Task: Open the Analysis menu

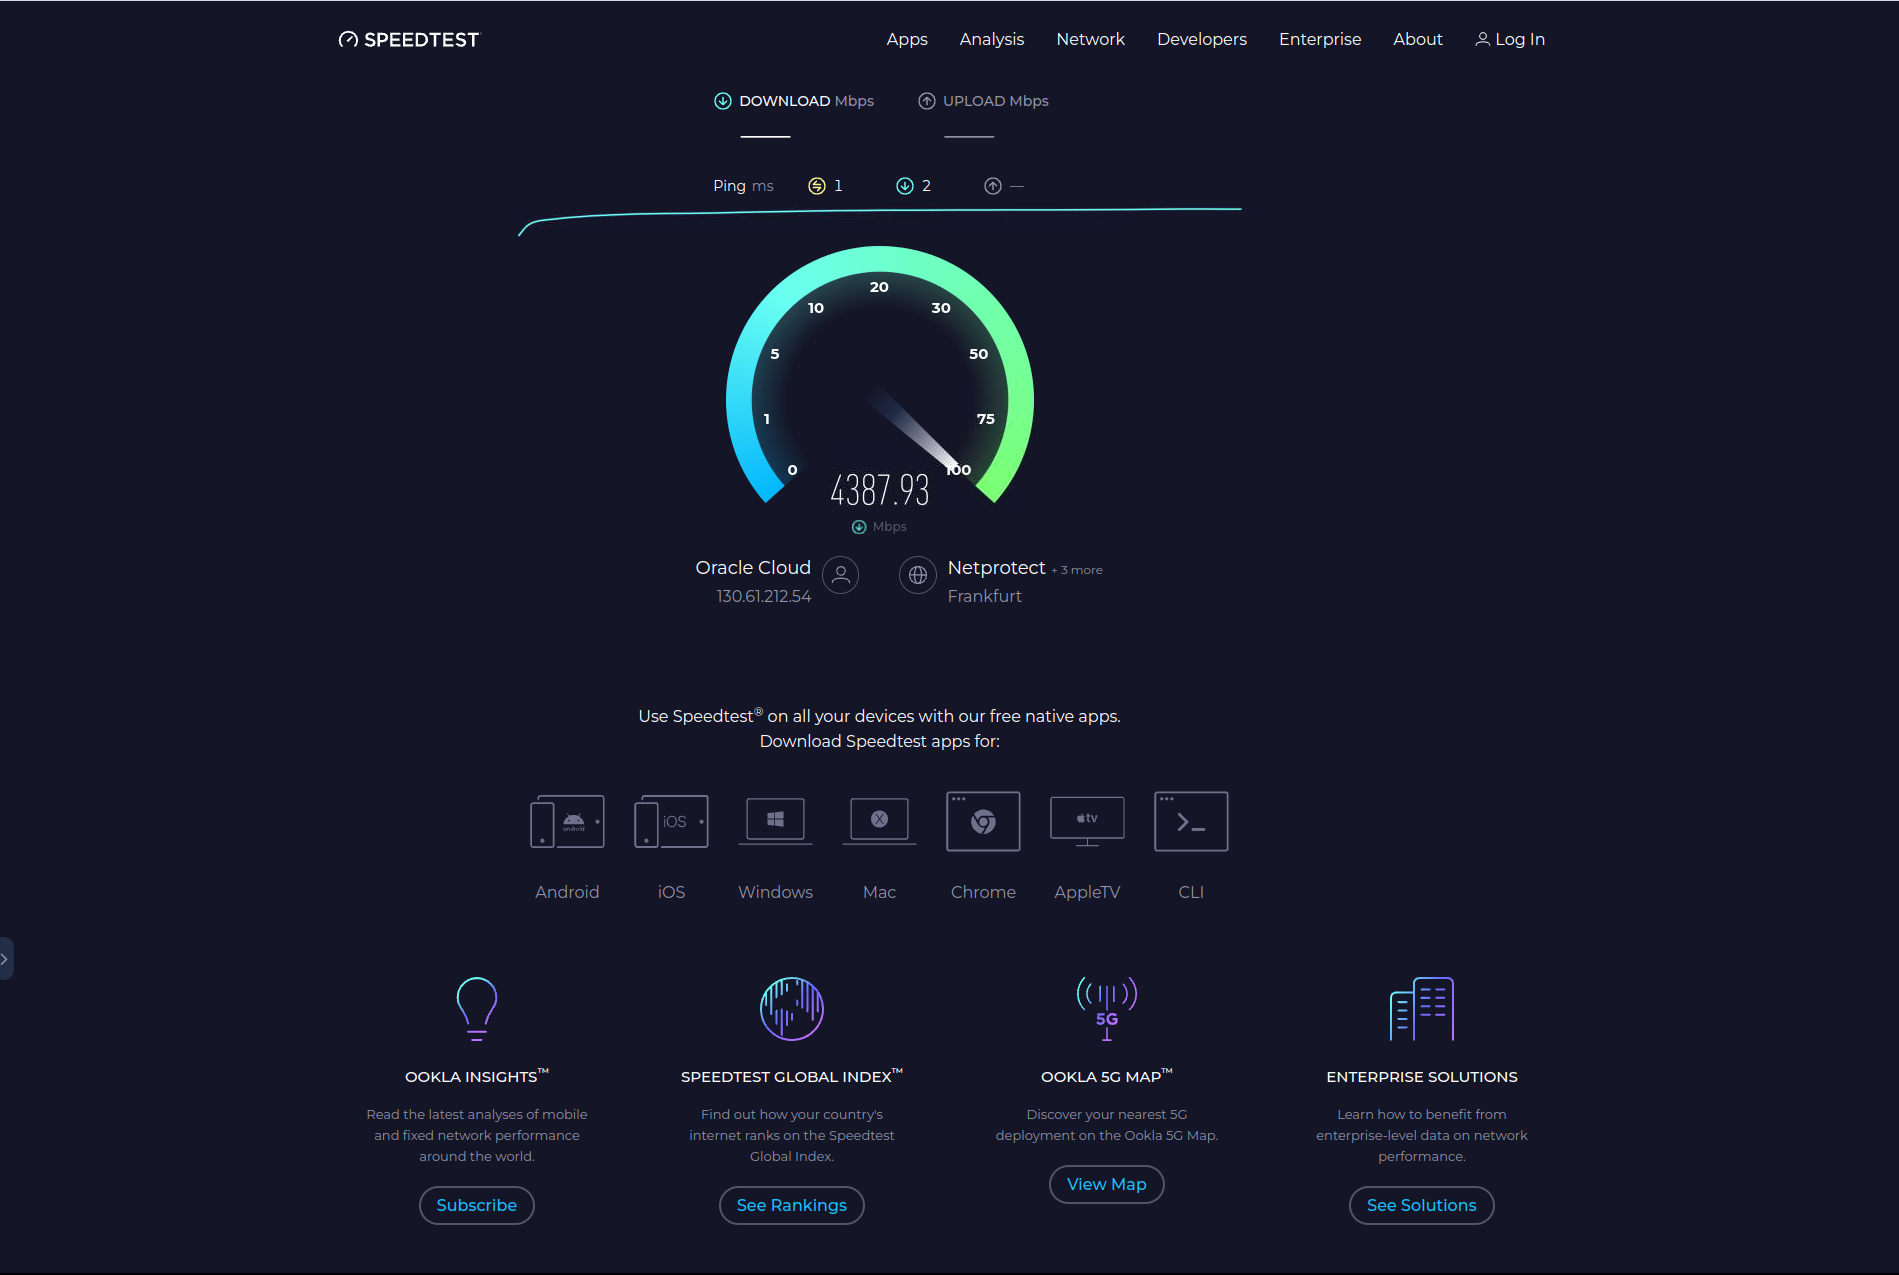Action: click(x=991, y=40)
